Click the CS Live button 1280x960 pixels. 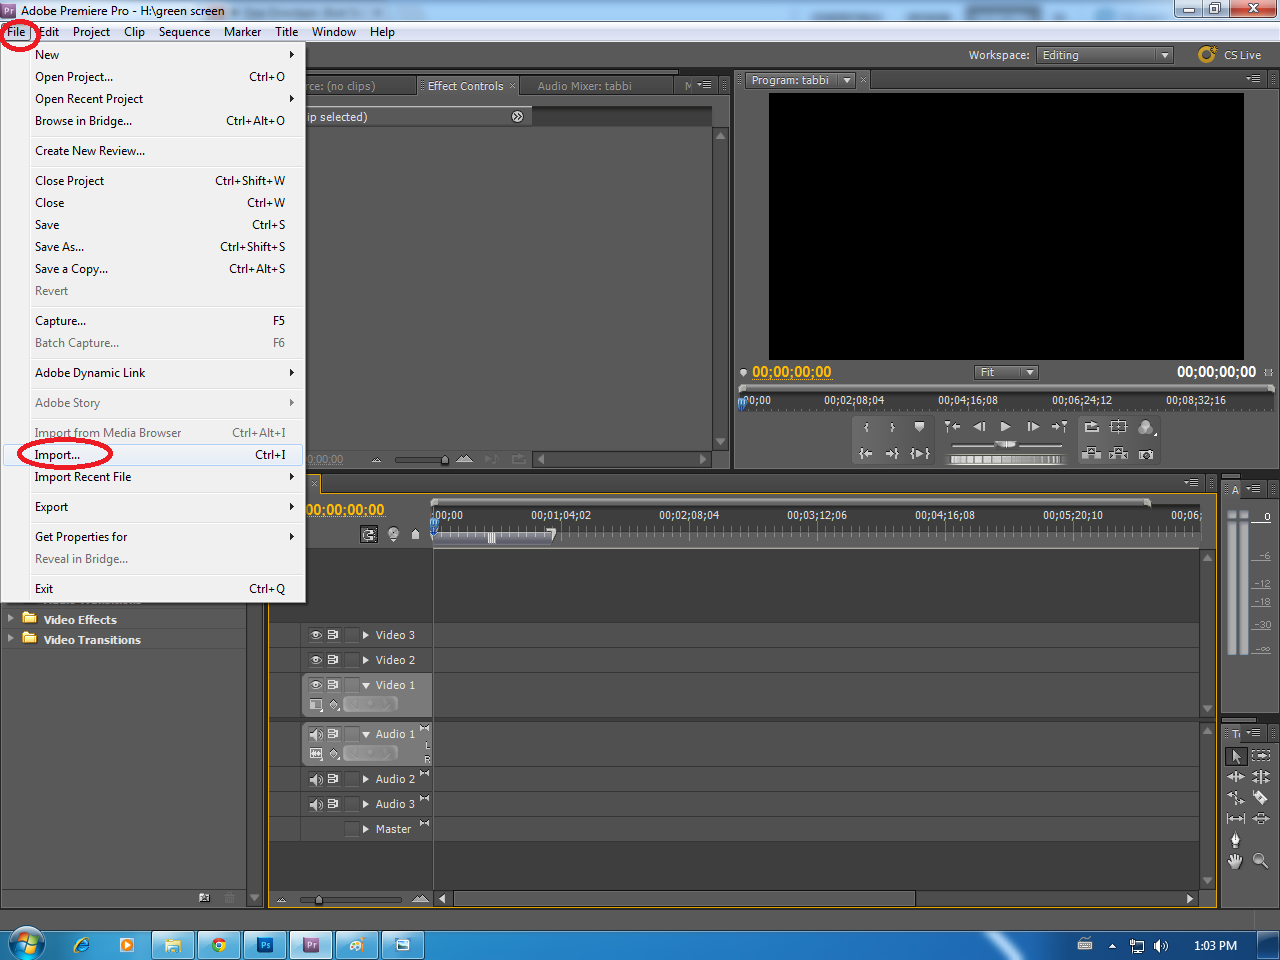pos(1230,55)
